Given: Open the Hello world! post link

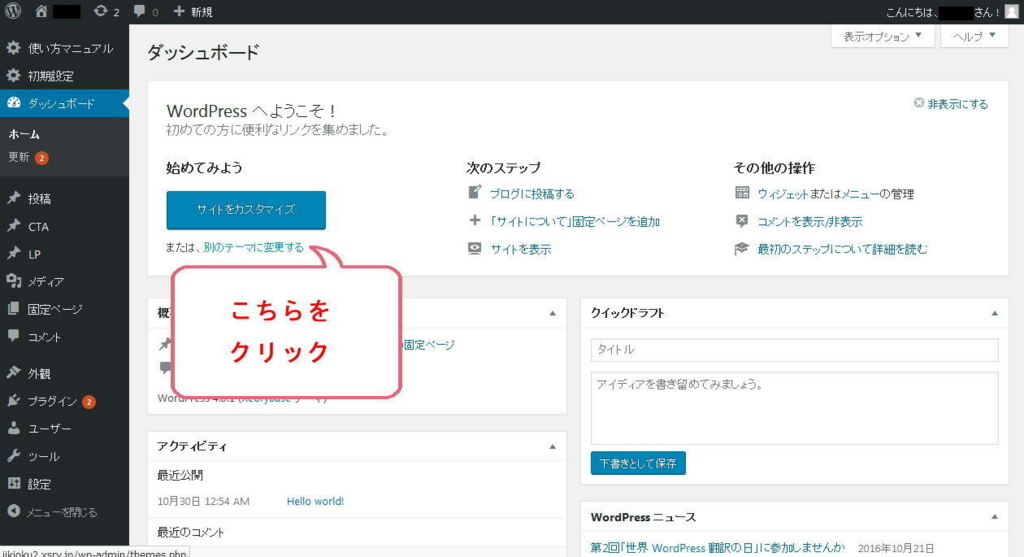Looking at the screenshot, I should 315,501.
